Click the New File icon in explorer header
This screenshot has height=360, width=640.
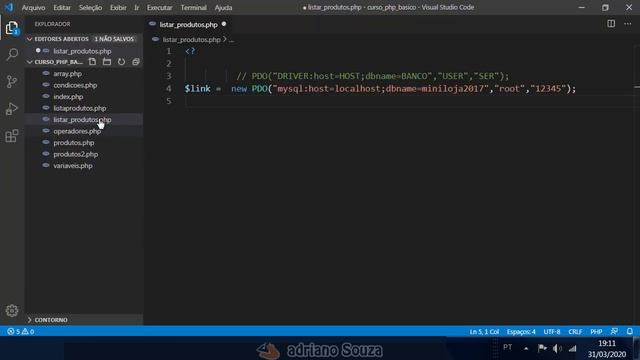pyautogui.click(x=92, y=62)
